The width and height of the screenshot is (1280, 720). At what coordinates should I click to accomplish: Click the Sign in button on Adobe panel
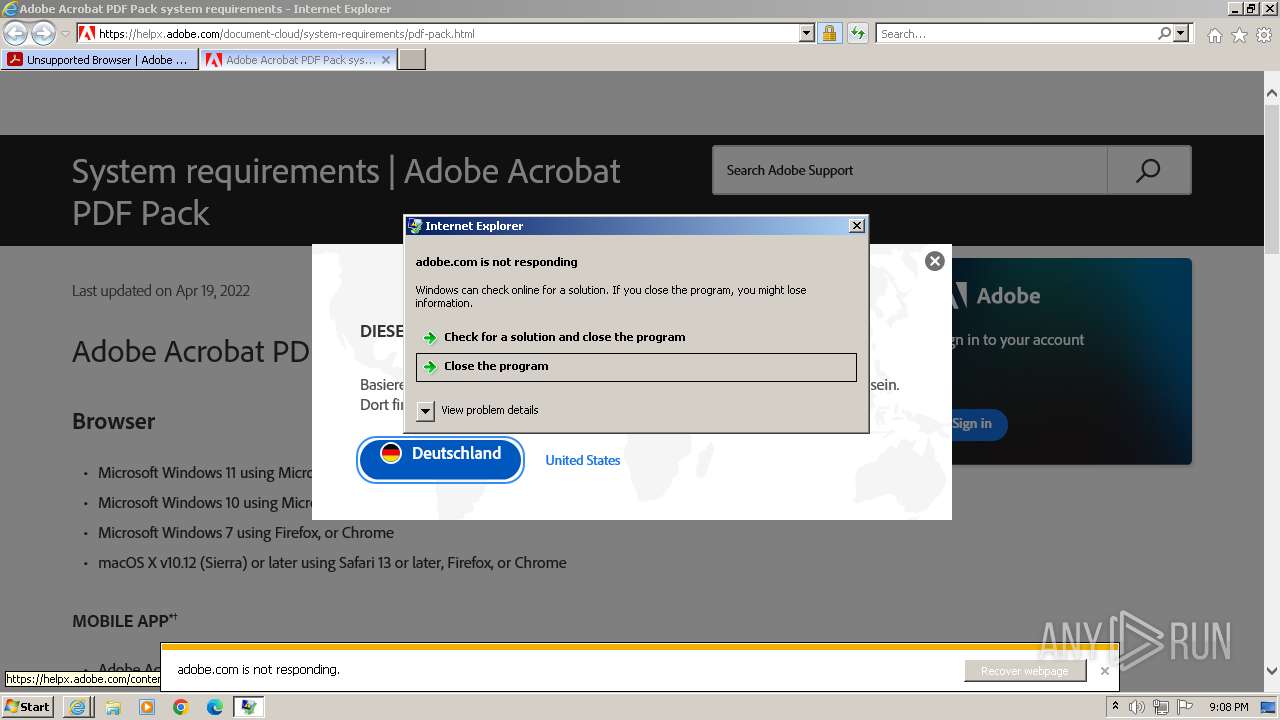click(972, 424)
